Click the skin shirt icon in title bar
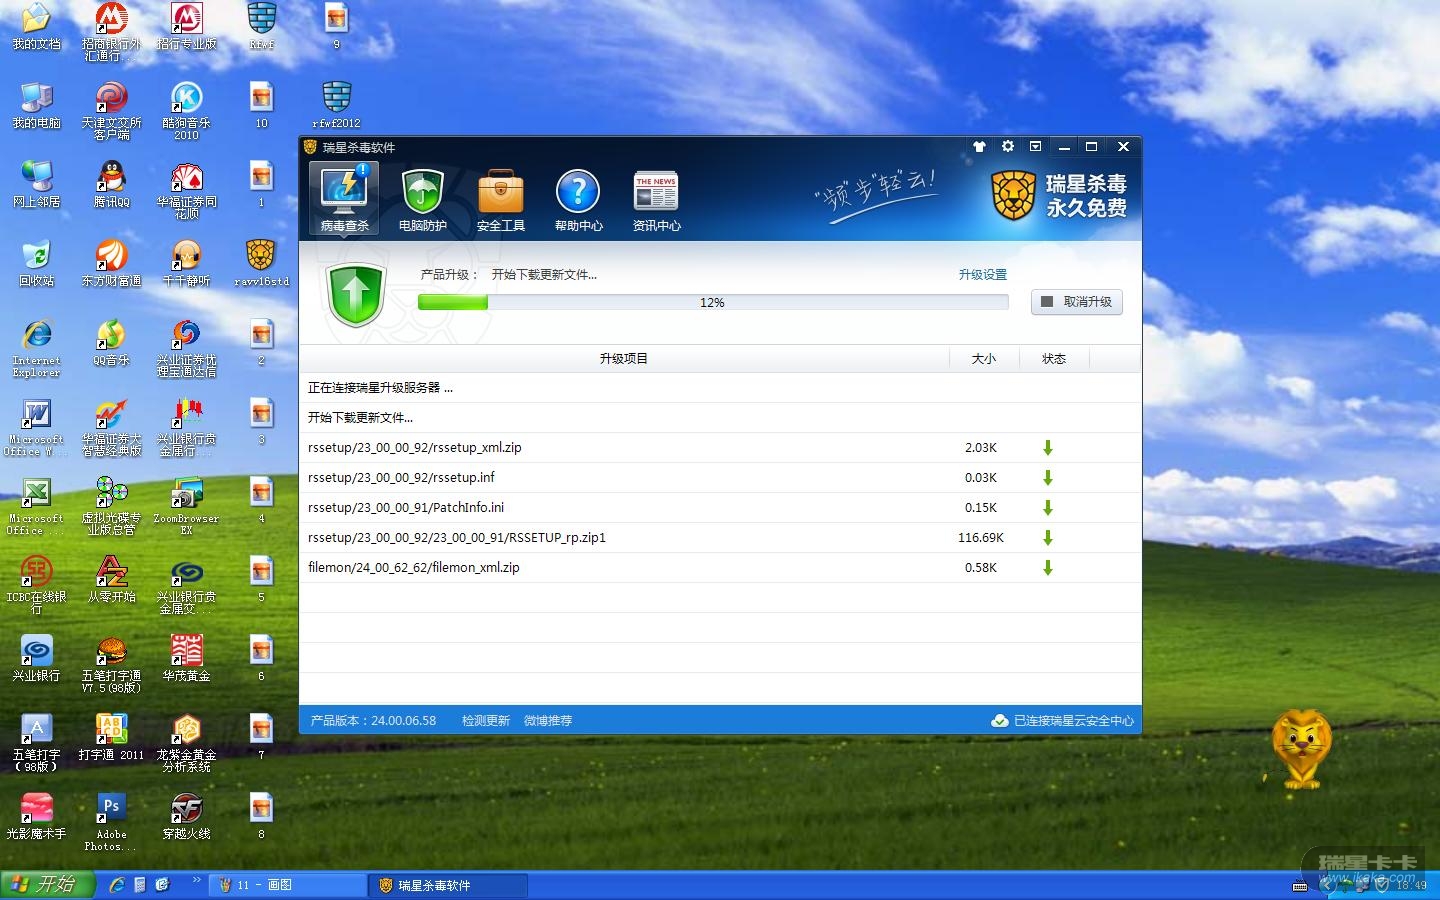Viewport: 1440px width, 900px height. coord(979,147)
